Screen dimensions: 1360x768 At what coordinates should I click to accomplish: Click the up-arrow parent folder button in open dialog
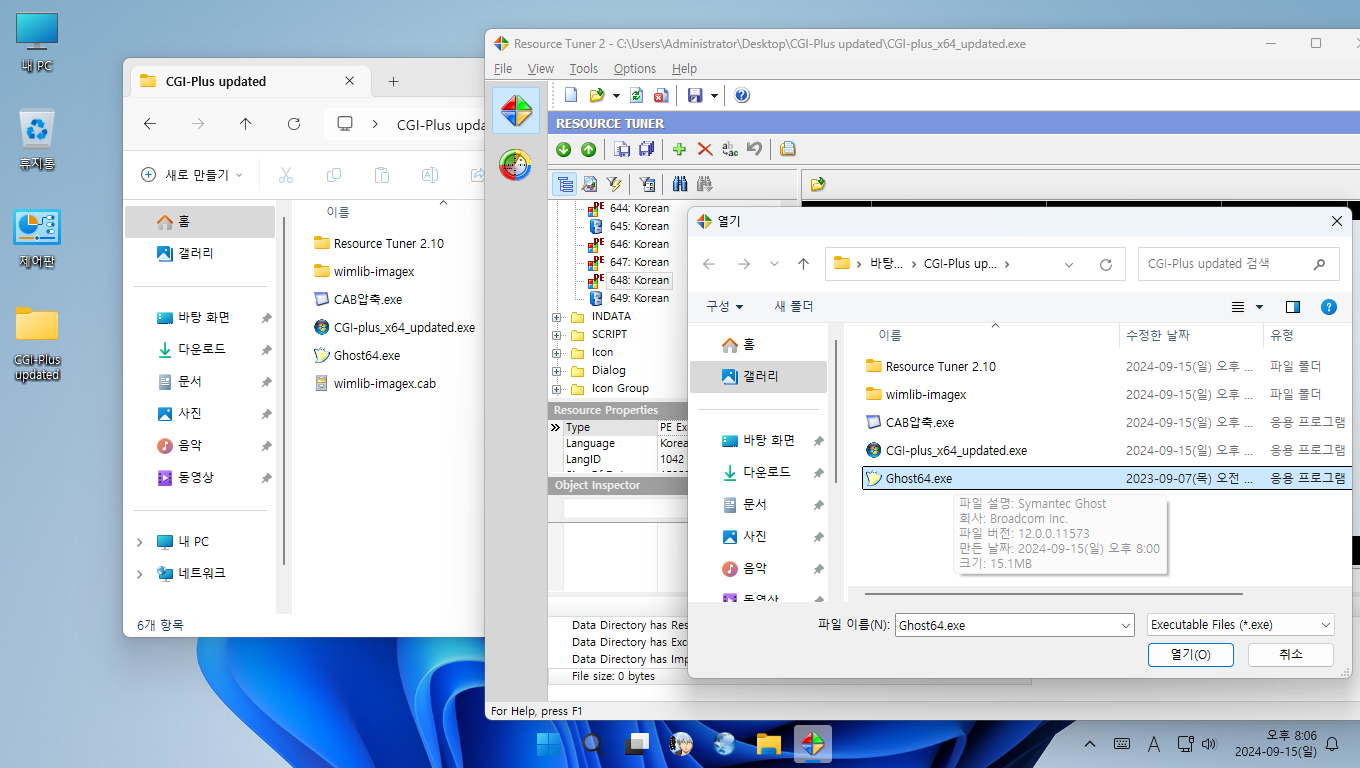pyautogui.click(x=803, y=264)
